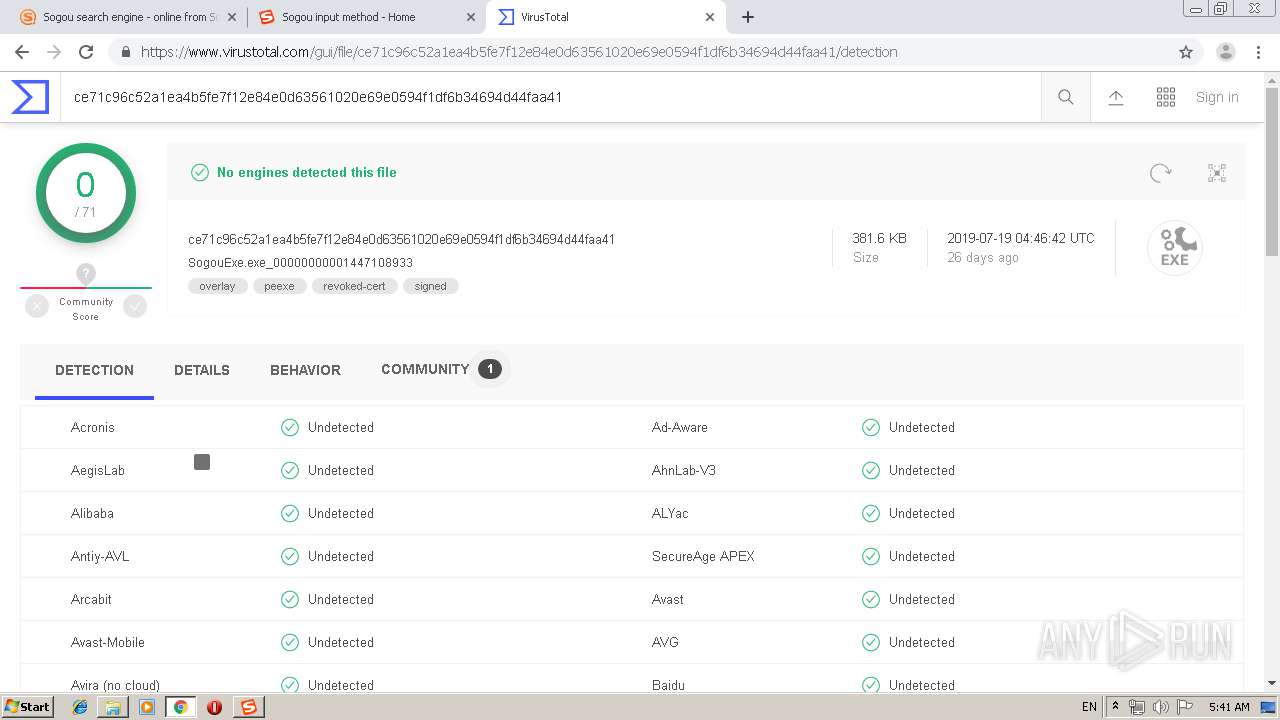Click the Sign in link
The height and width of the screenshot is (720, 1280).
coord(1217,97)
